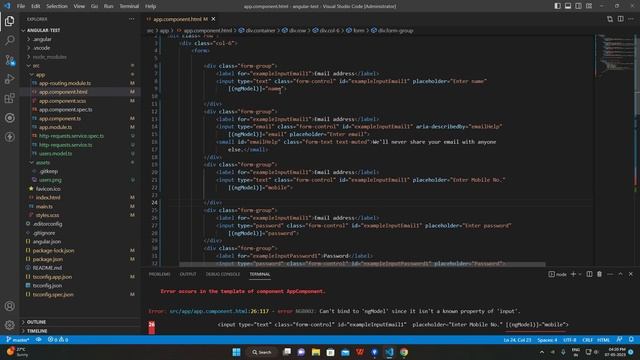The width and height of the screenshot is (640, 360).
Task: Close the app.component.html editor tab
Action: (x=213, y=19)
